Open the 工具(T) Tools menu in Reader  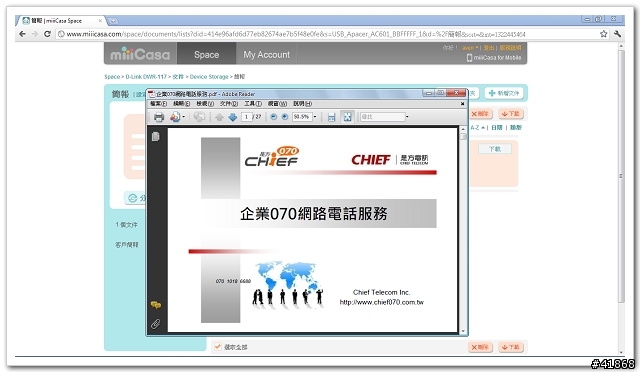point(253,104)
